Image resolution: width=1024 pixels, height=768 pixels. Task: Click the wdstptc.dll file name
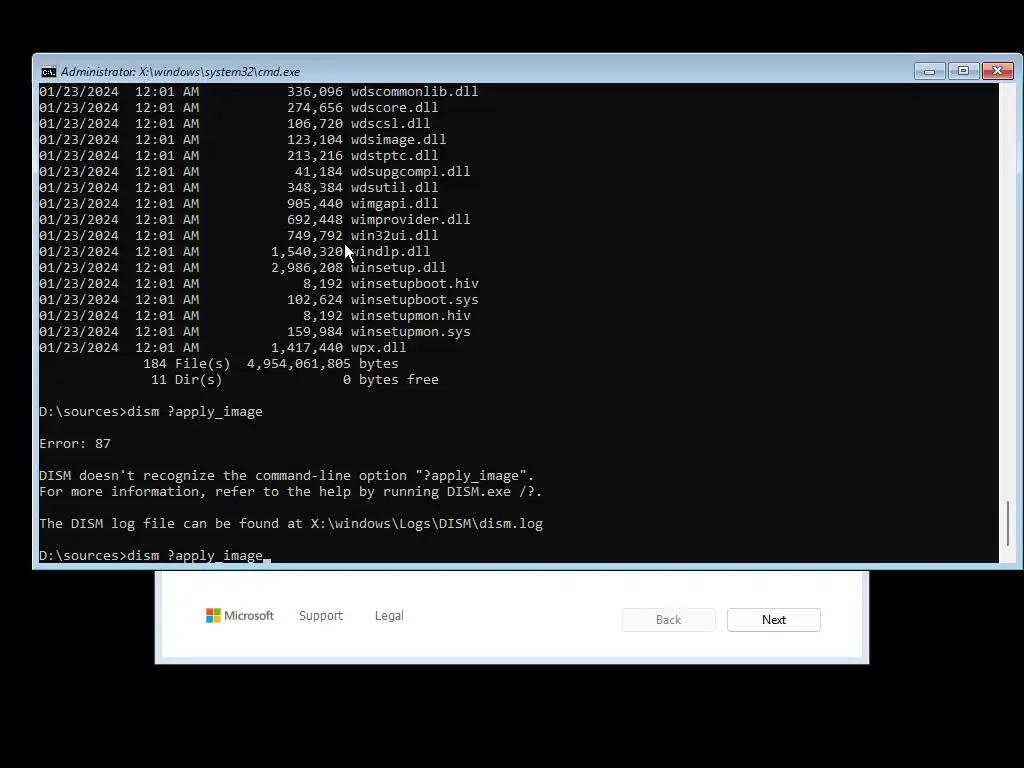[394, 155]
